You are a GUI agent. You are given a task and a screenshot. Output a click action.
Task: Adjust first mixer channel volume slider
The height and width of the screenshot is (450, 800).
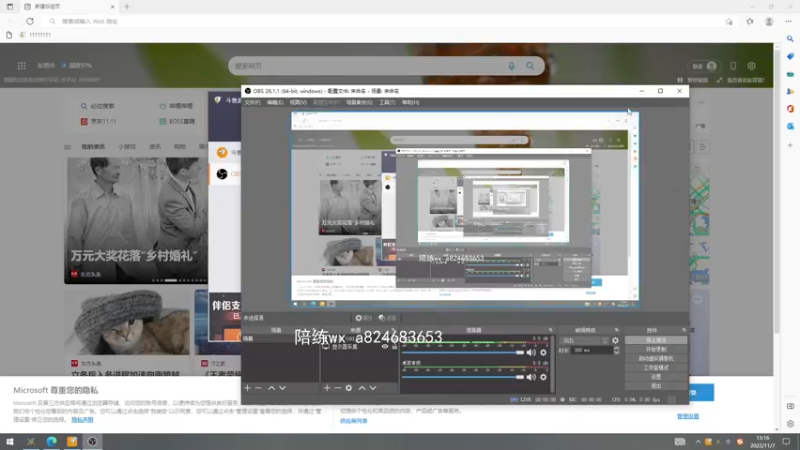coord(463,353)
